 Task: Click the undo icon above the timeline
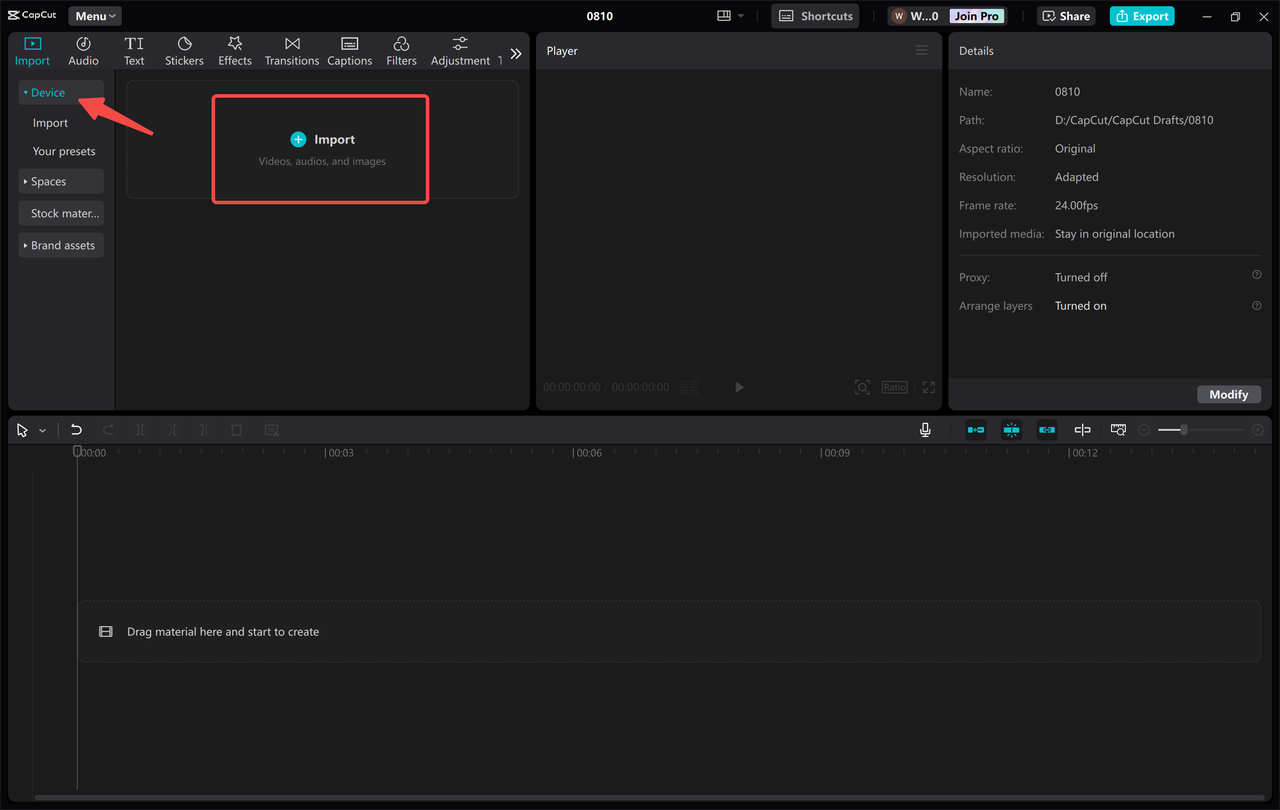point(76,429)
